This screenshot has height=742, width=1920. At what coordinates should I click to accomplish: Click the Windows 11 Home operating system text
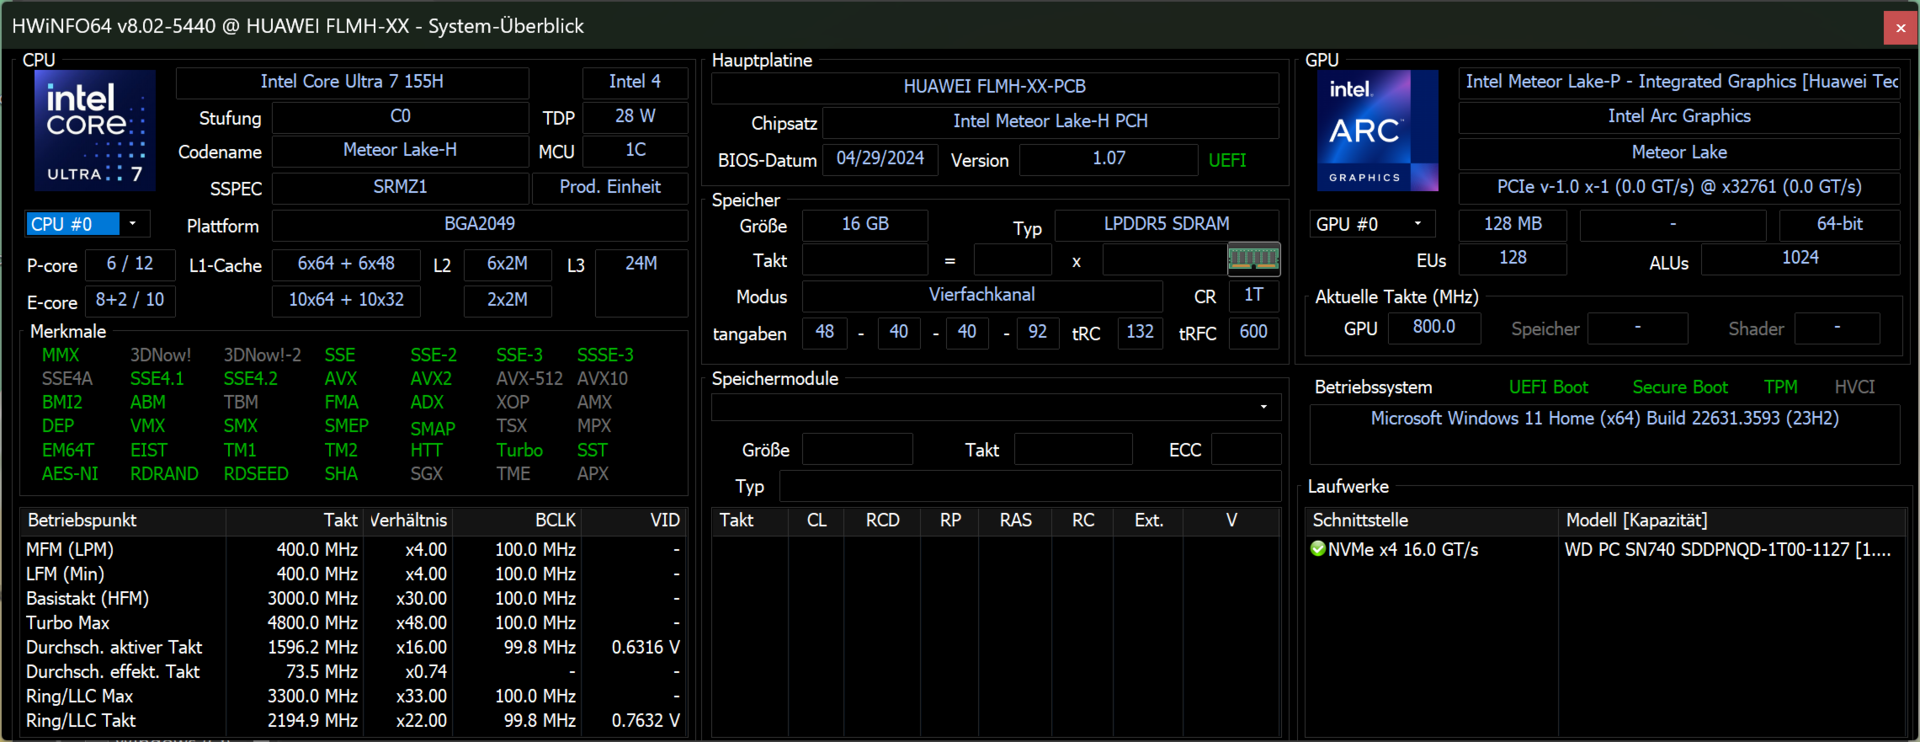[x=1604, y=418]
